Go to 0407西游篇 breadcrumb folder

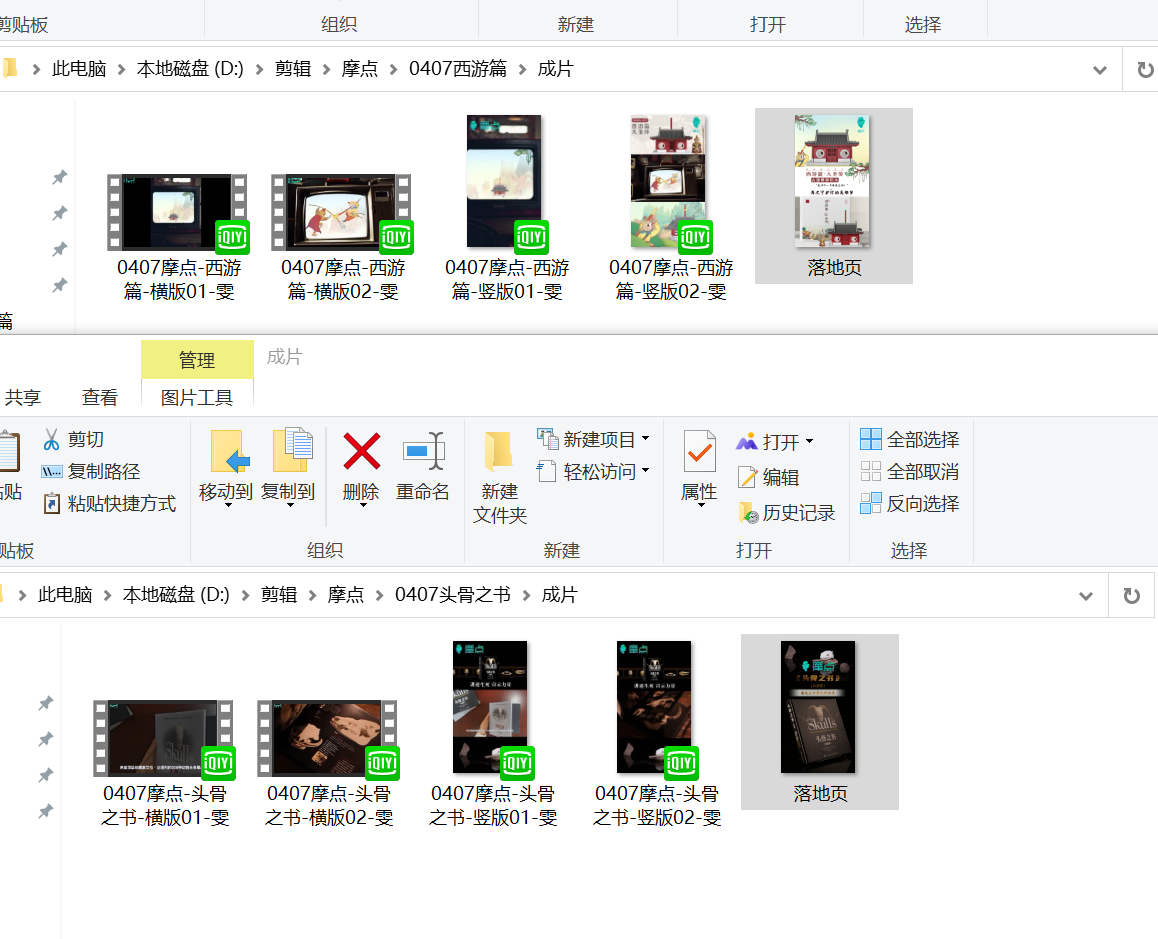tap(458, 69)
